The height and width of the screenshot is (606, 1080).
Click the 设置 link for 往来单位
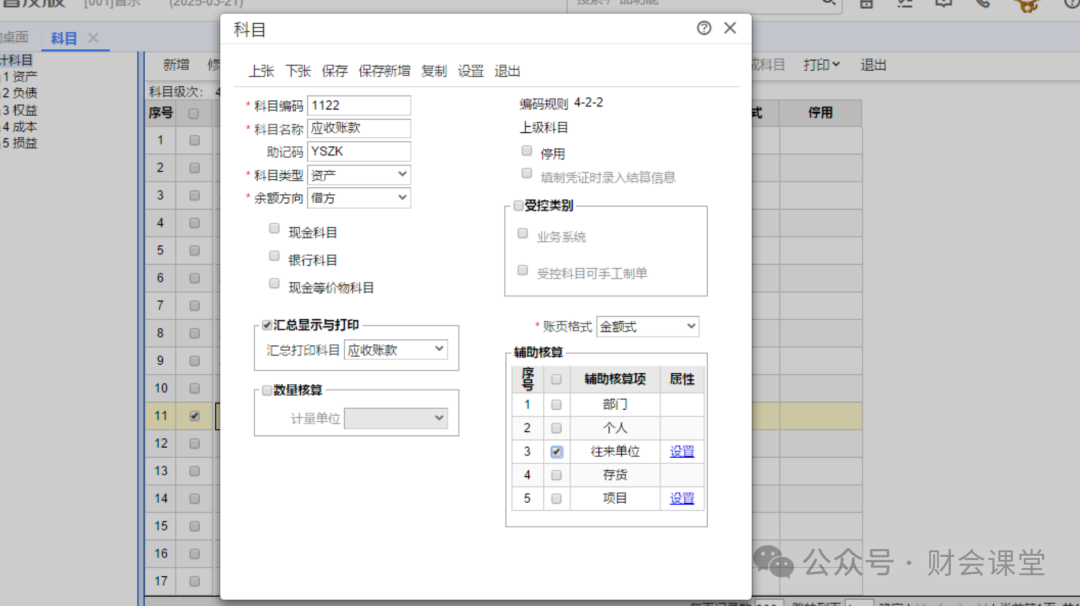[682, 451]
